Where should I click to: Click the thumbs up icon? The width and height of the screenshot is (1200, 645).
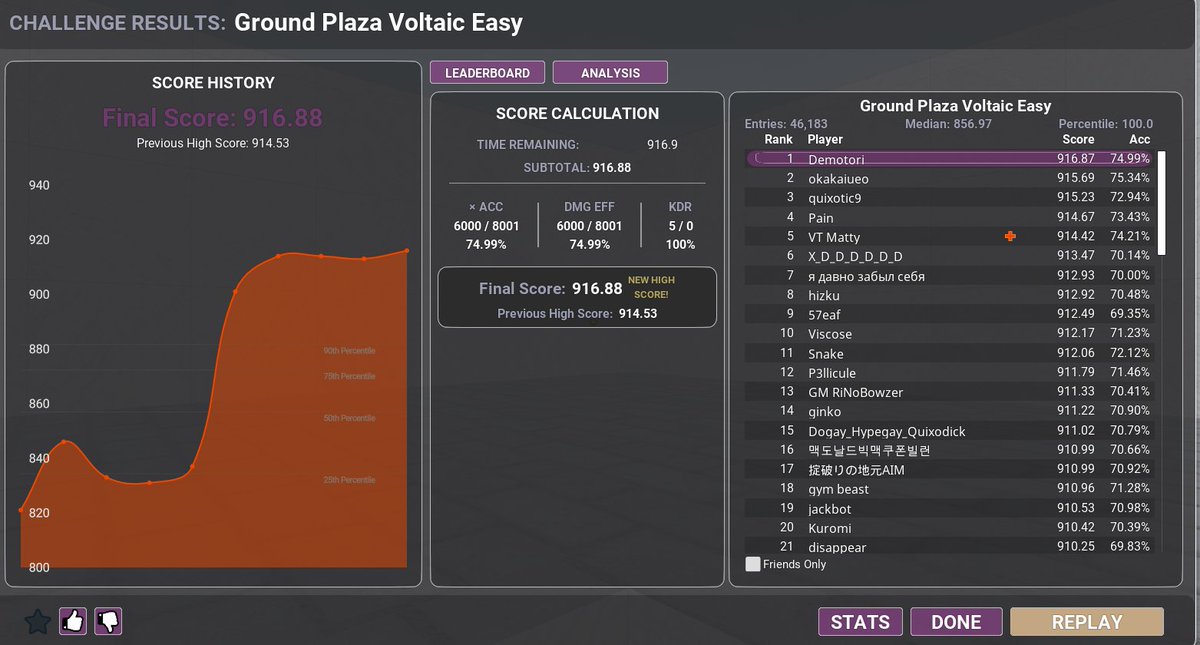click(73, 622)
